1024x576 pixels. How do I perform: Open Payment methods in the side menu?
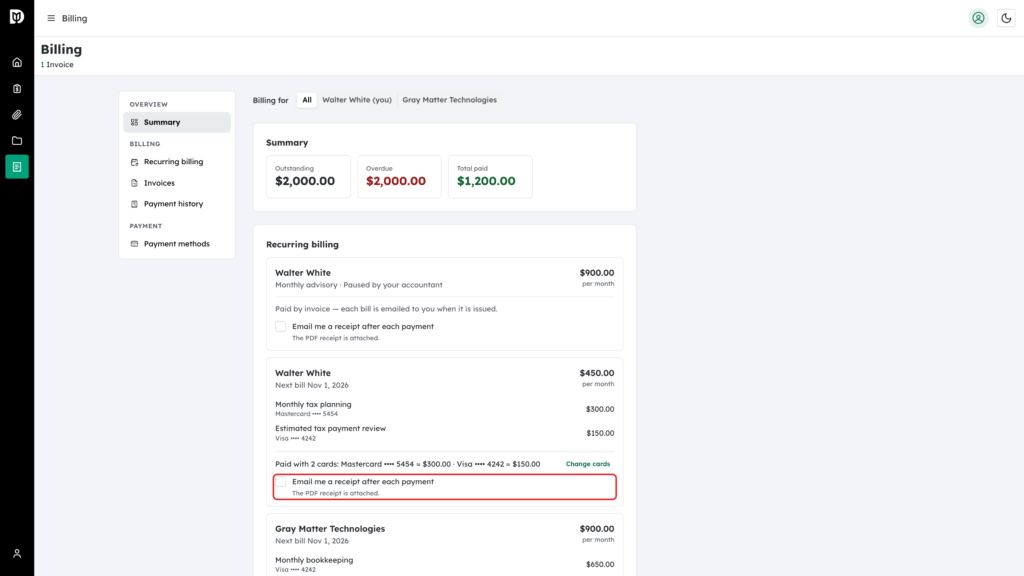click(177, 244)
